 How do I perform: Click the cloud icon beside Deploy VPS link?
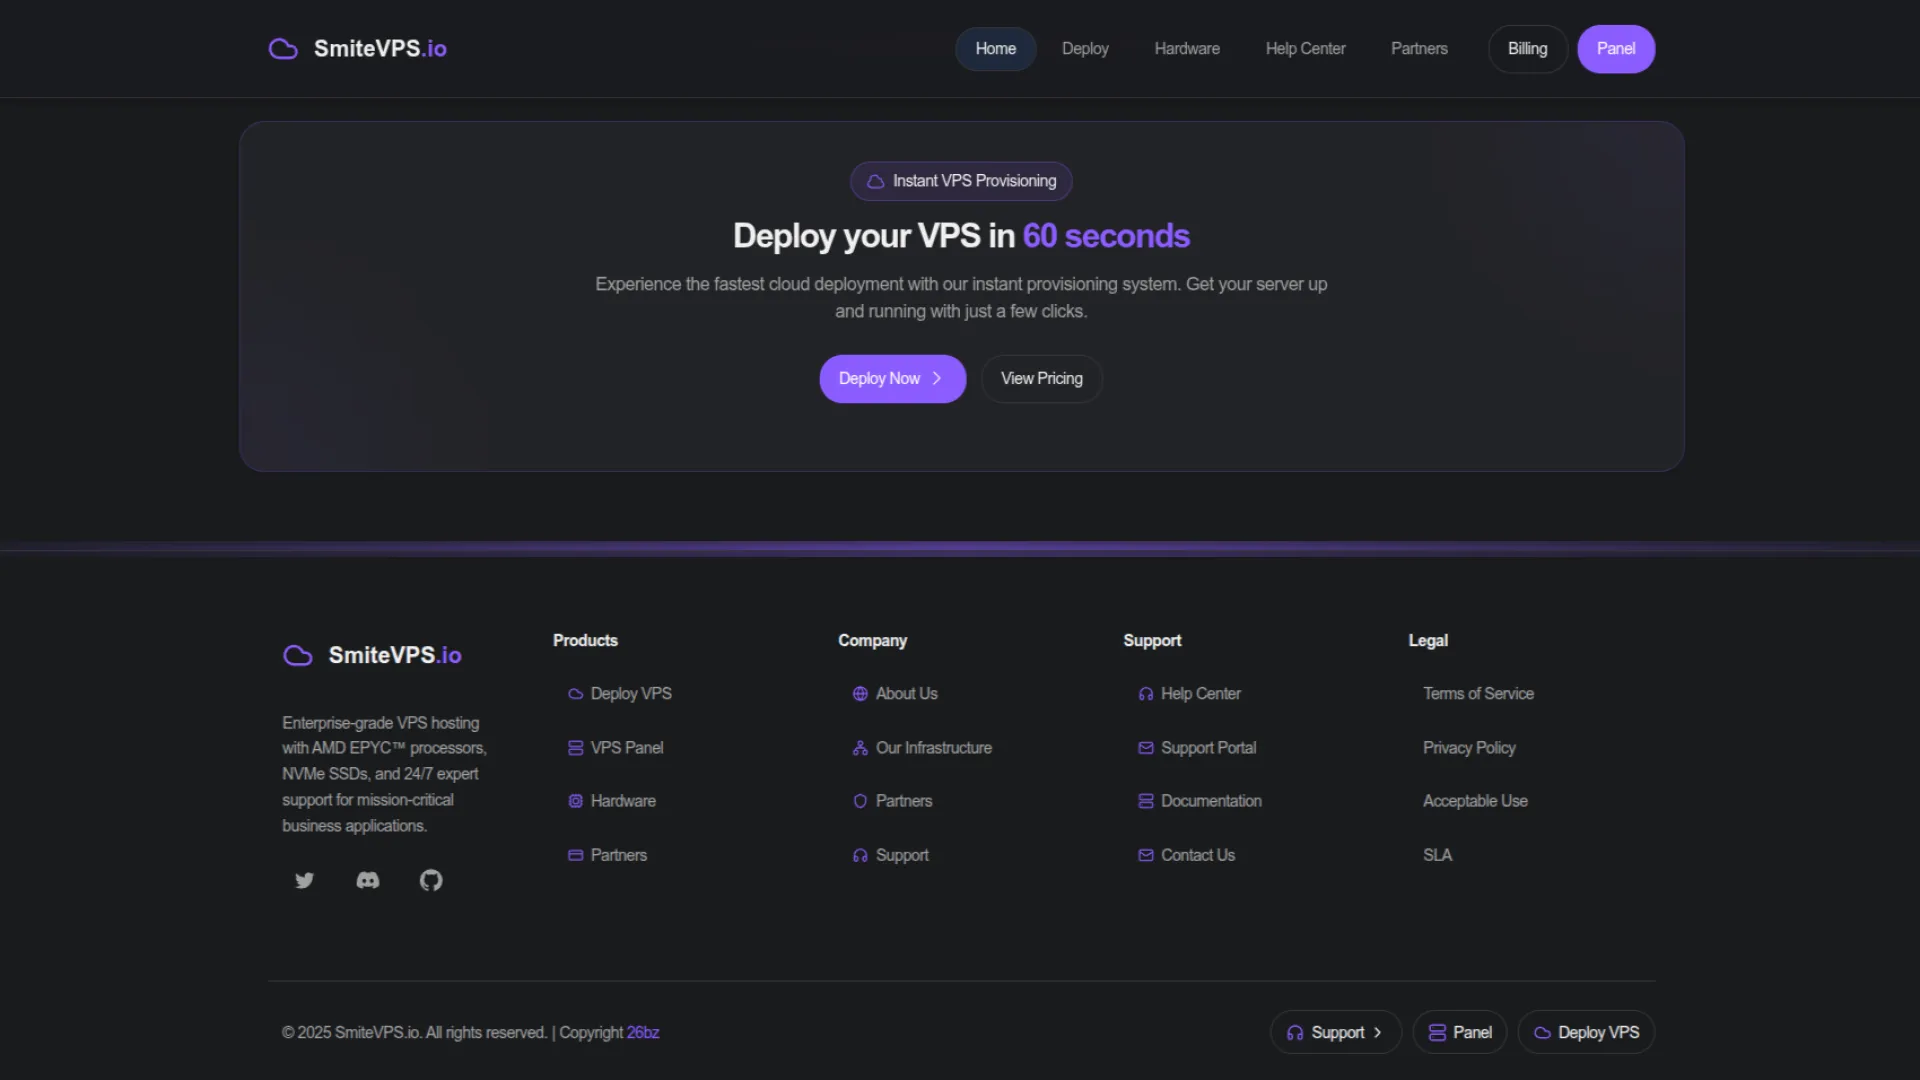[575, 694]
